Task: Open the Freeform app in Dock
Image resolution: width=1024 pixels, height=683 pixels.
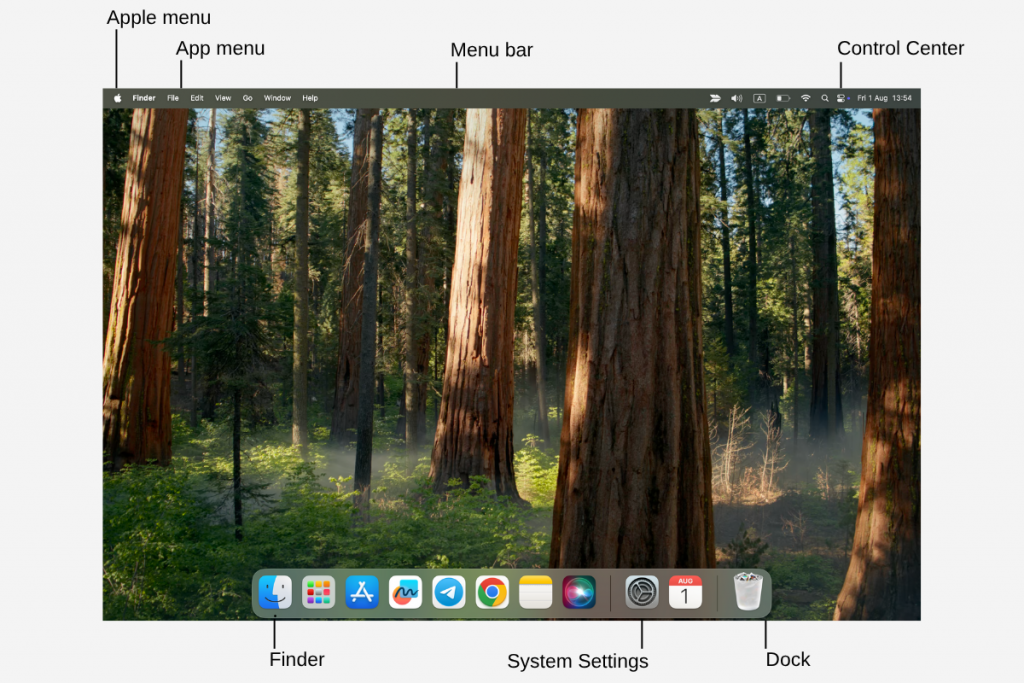Action: coord(405,592)
